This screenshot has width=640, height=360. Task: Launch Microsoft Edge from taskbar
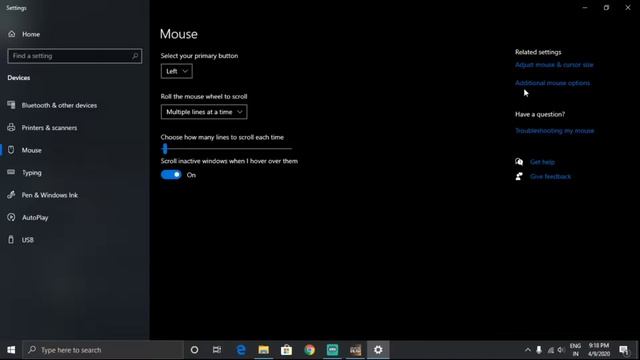coord(241,350)
